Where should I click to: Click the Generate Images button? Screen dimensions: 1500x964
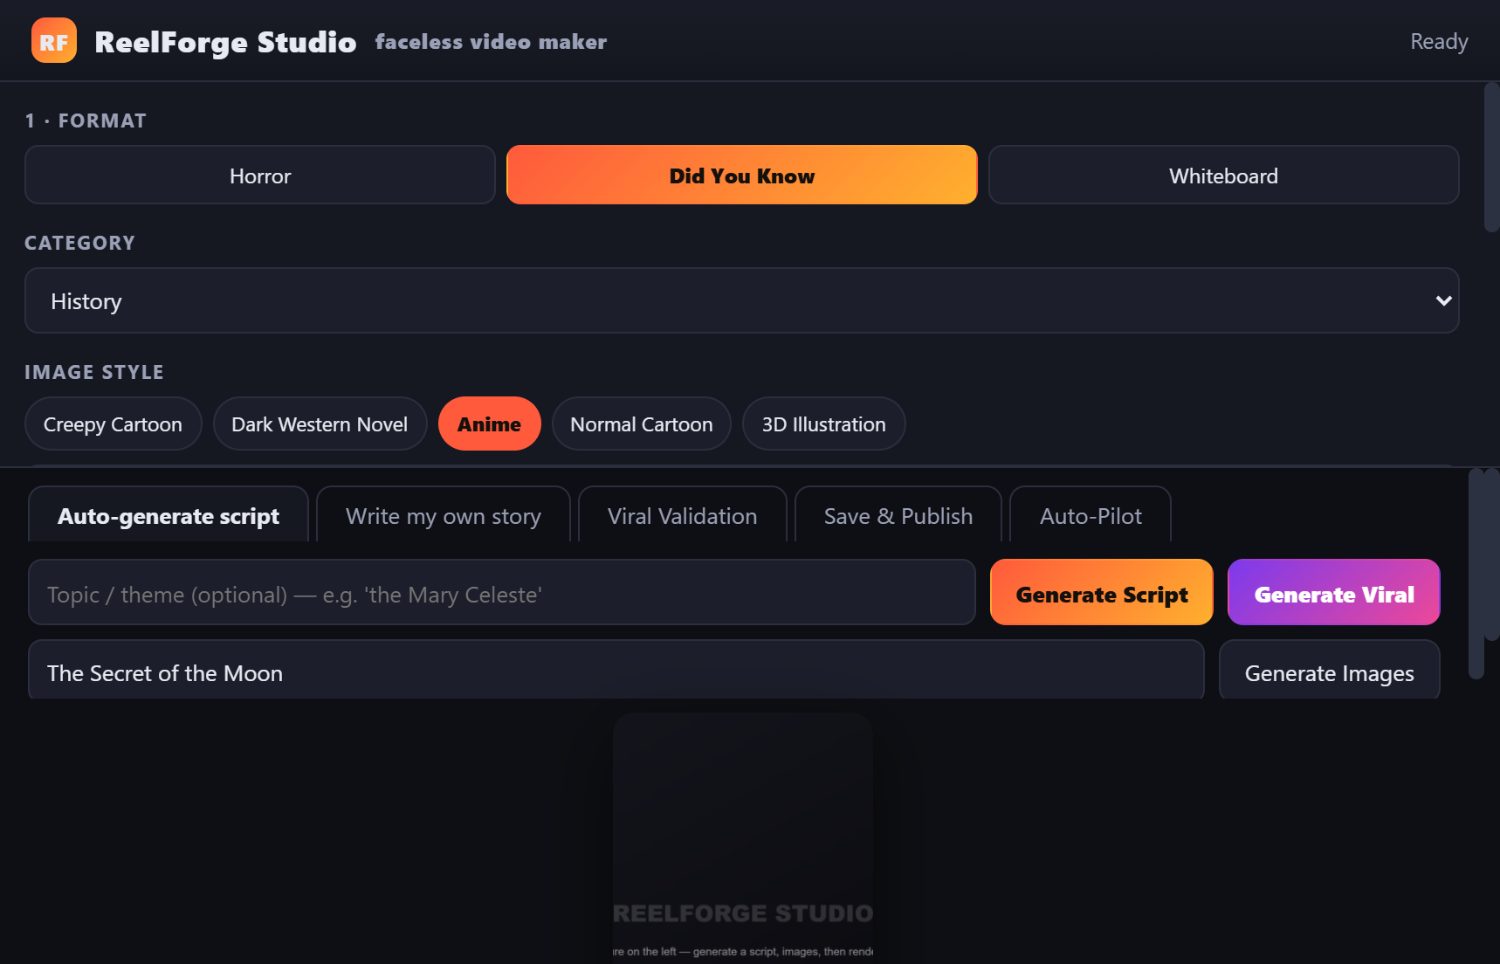click(x=1330, y=671)
